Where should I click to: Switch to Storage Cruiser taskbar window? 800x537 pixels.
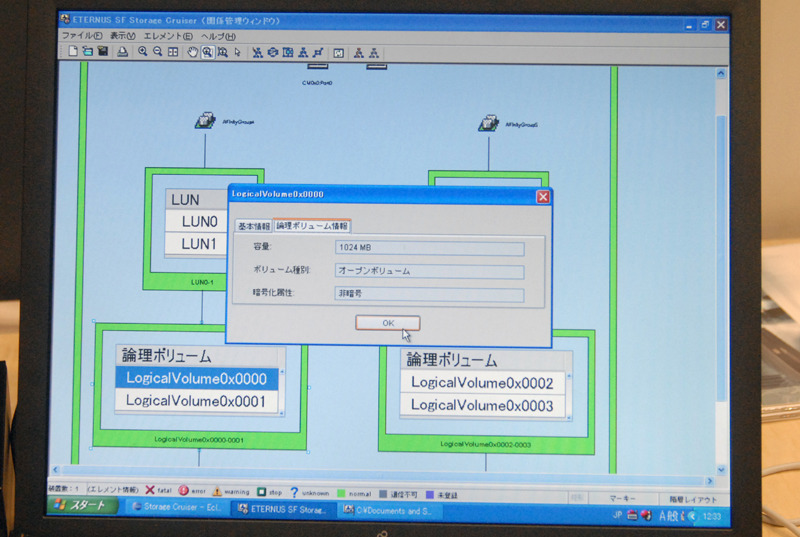point(177,507)
